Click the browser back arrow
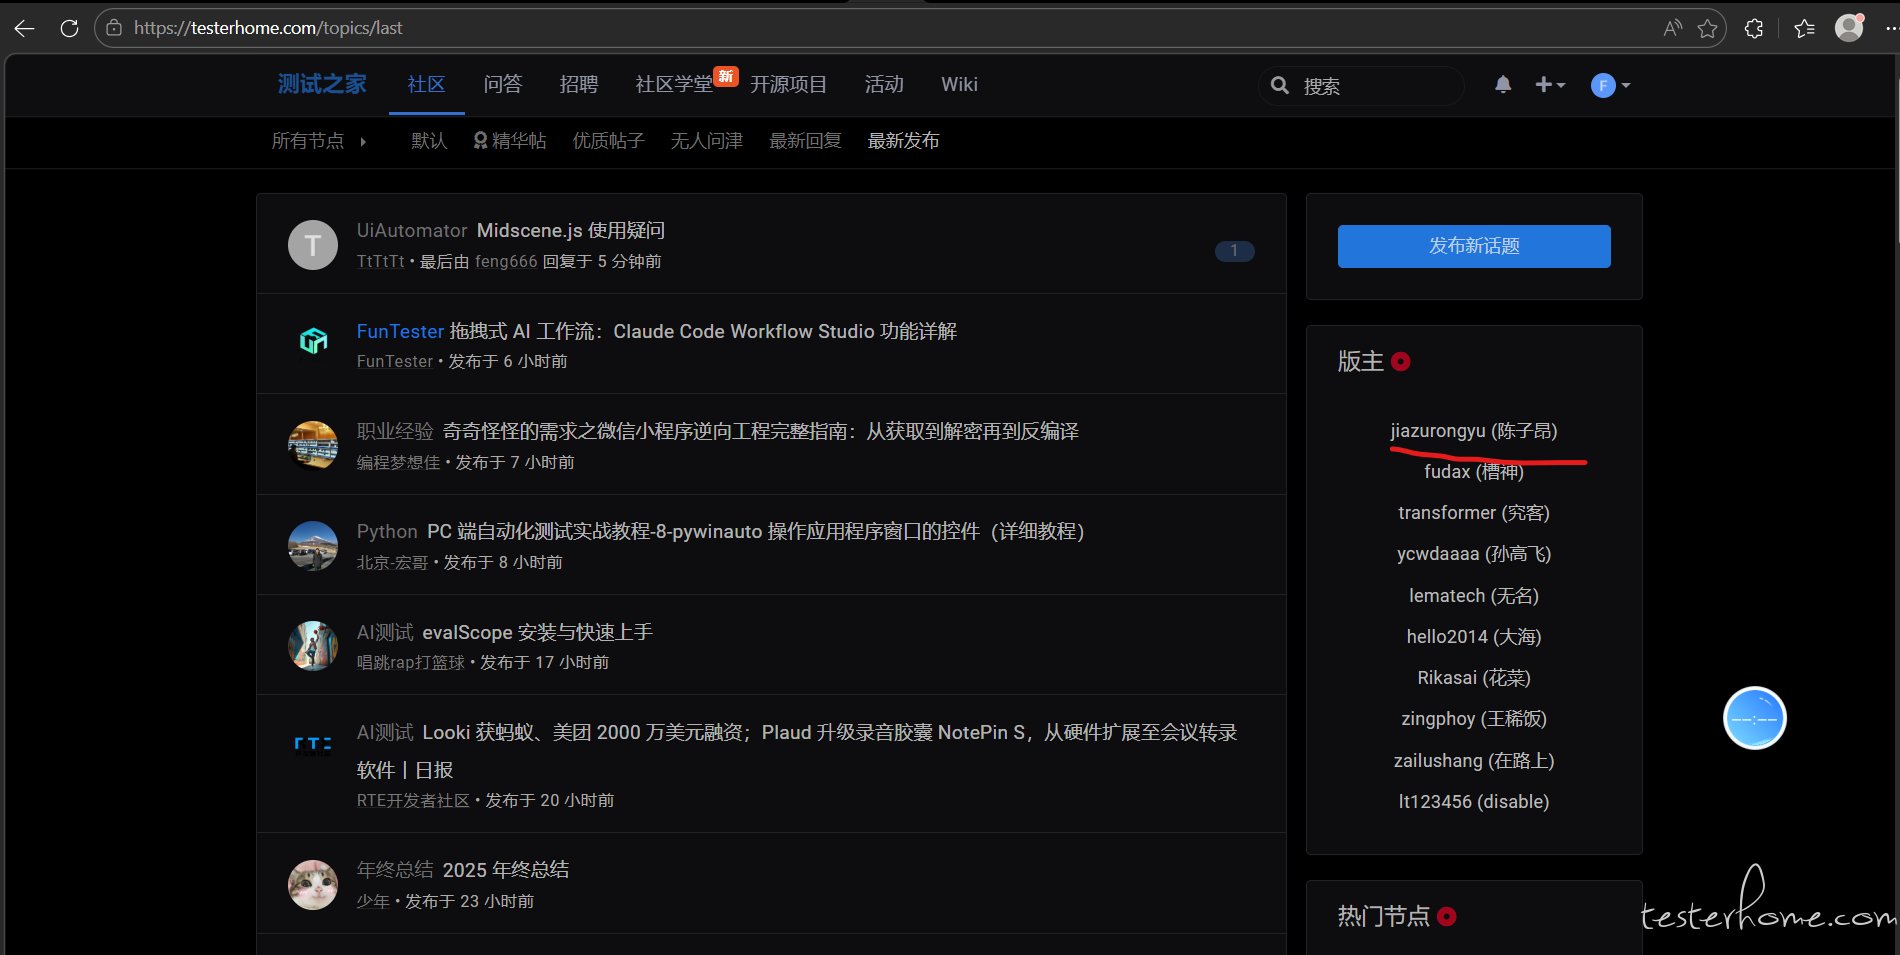 click(25, 28)
